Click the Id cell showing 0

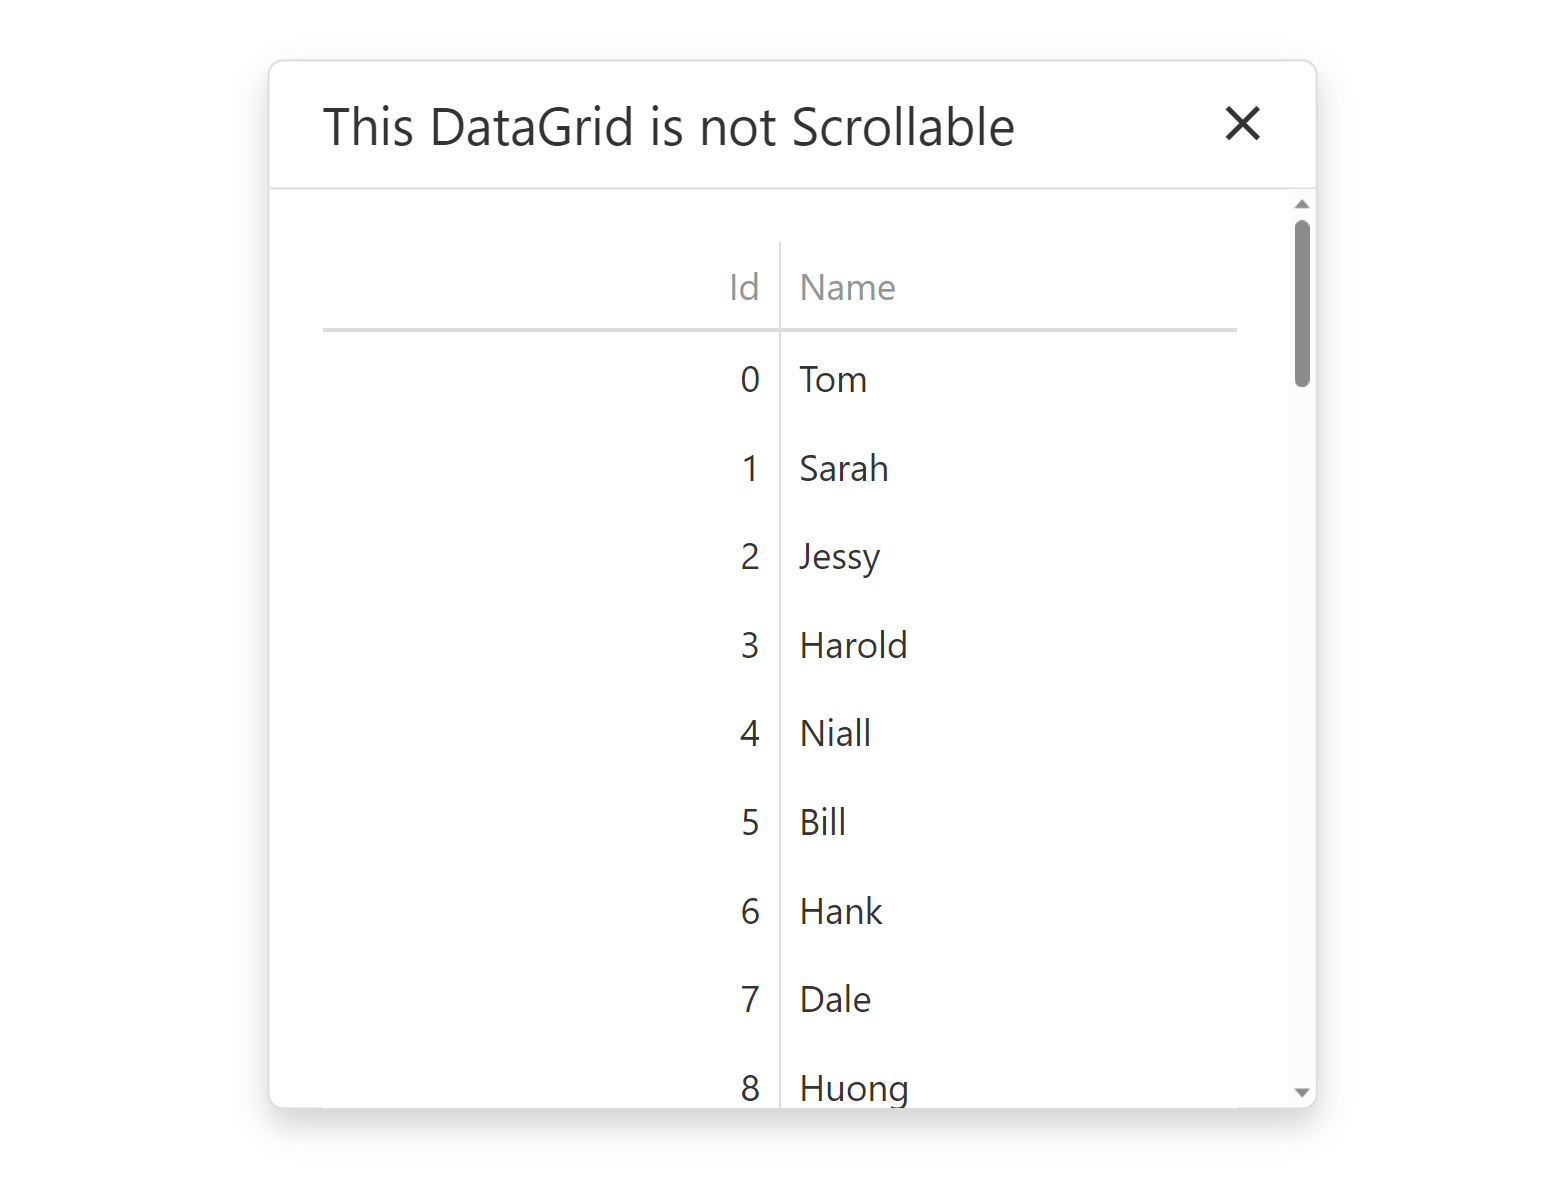click(750, 379)
